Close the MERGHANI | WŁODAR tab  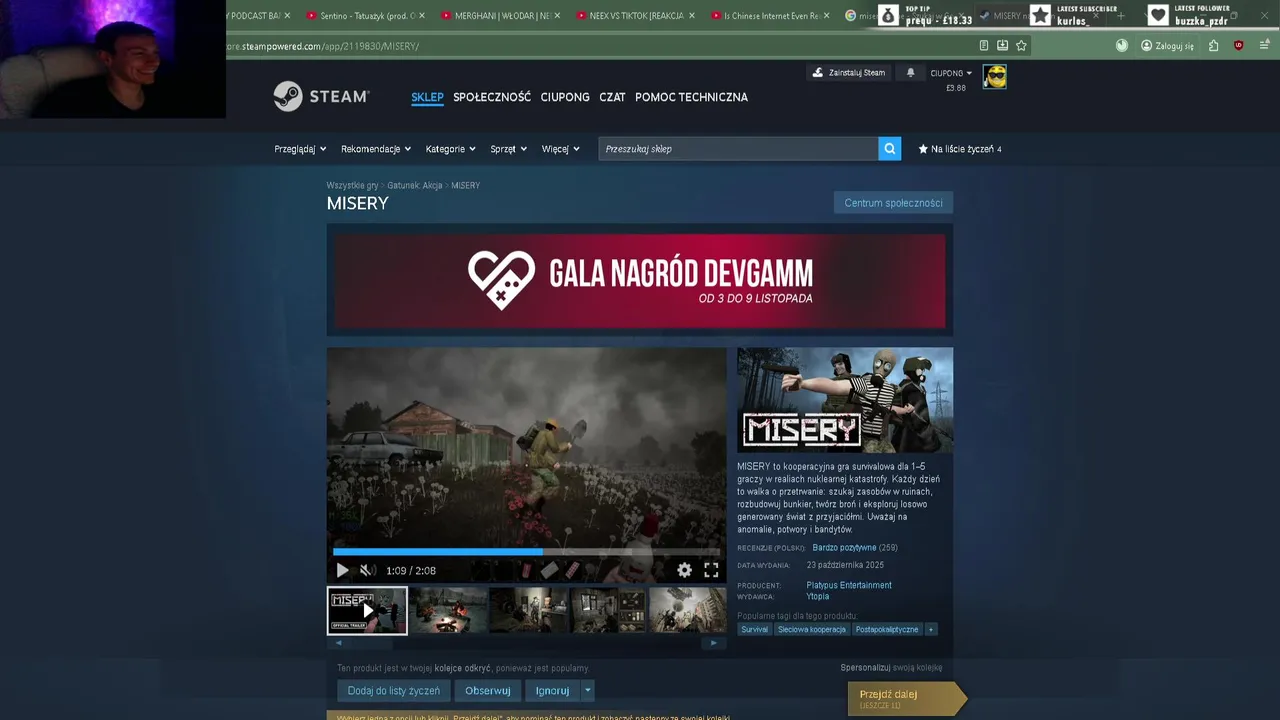coord(557,15)
